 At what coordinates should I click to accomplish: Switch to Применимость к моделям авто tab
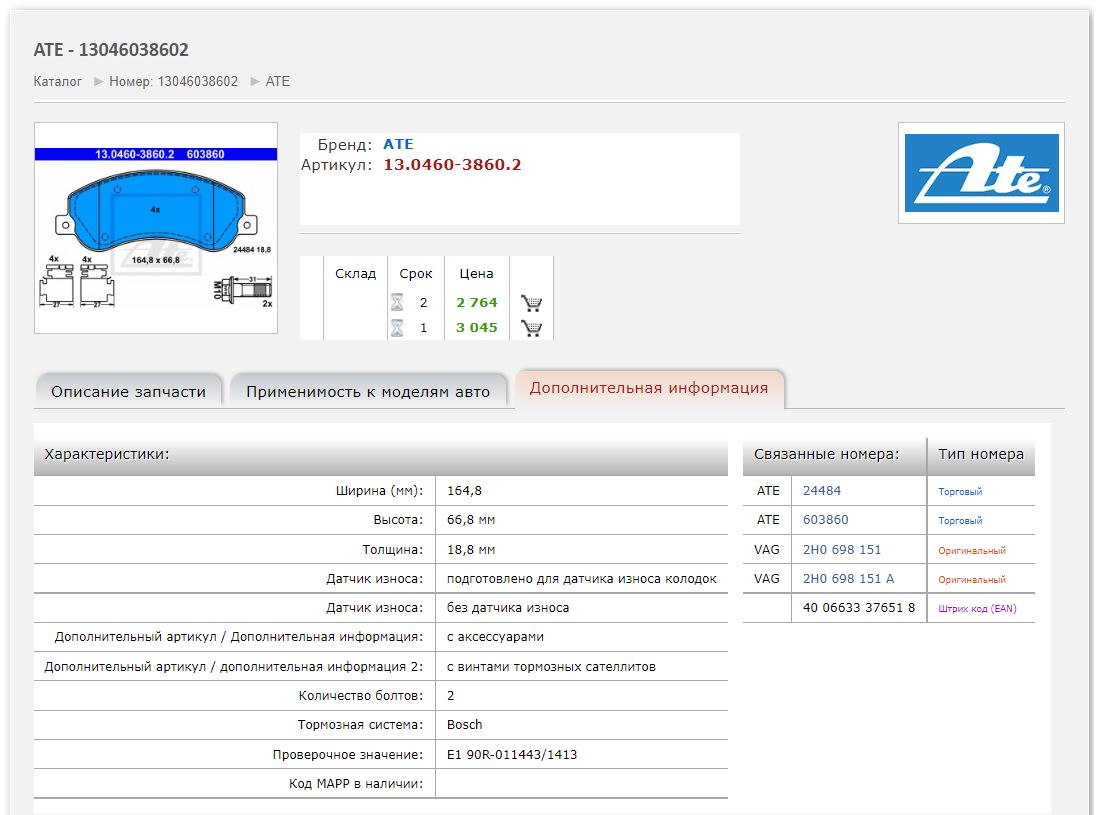368,392
